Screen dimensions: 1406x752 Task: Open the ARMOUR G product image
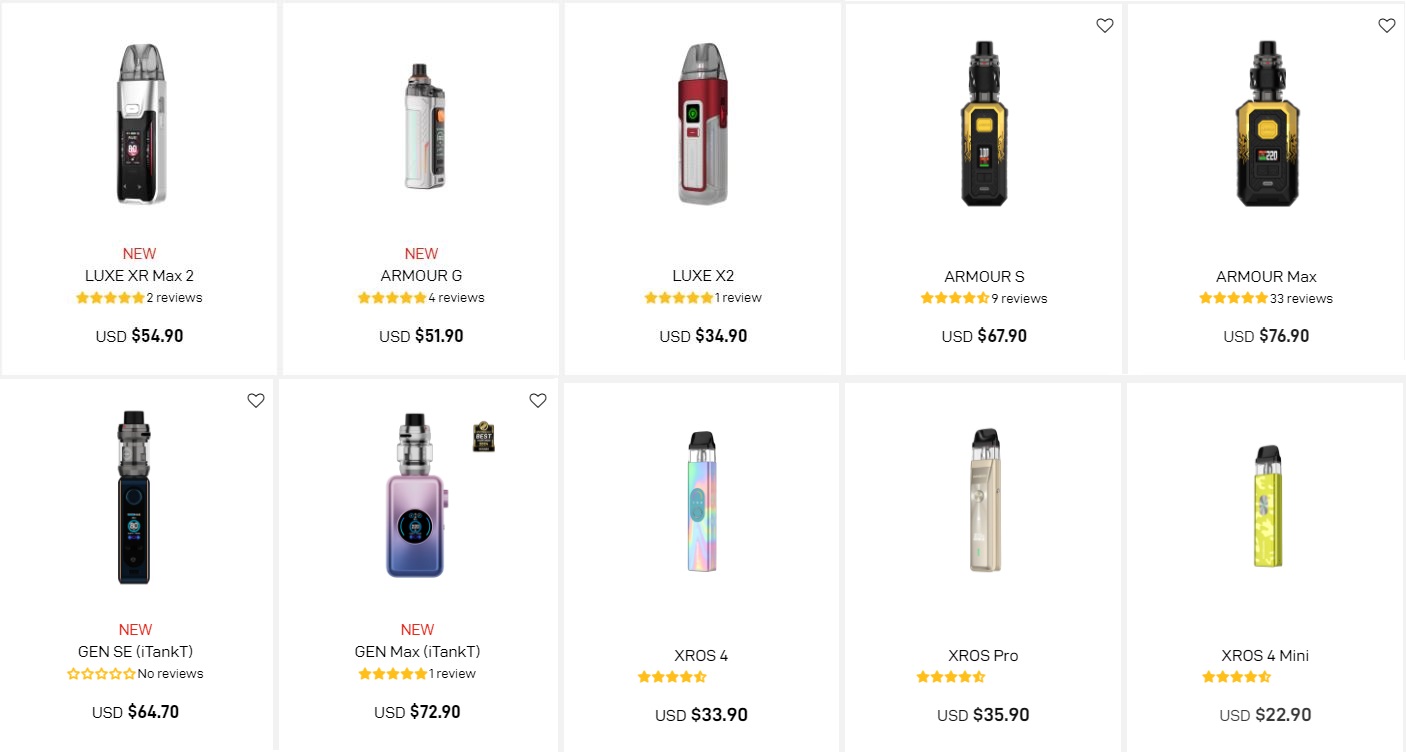click(x=421, y=127)
